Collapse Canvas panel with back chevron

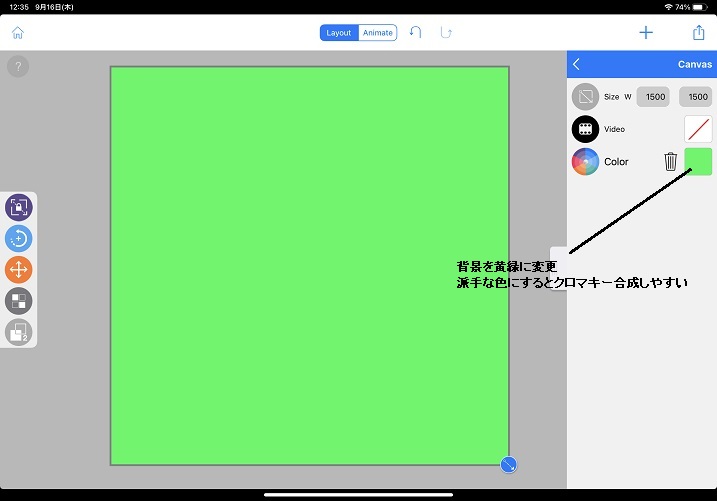point(577,64)
